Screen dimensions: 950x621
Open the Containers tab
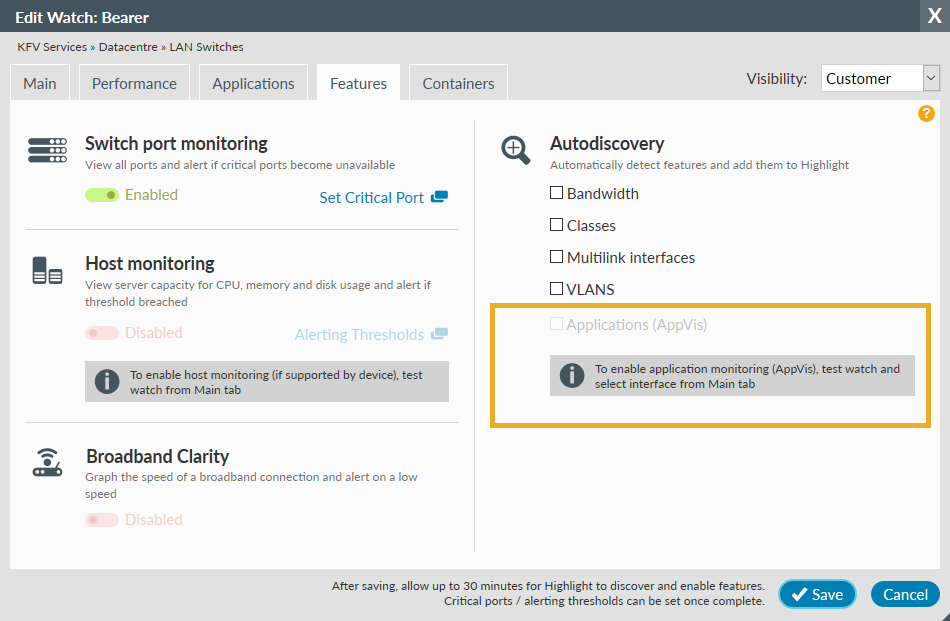pyautogui.click(x=457, y=82)
